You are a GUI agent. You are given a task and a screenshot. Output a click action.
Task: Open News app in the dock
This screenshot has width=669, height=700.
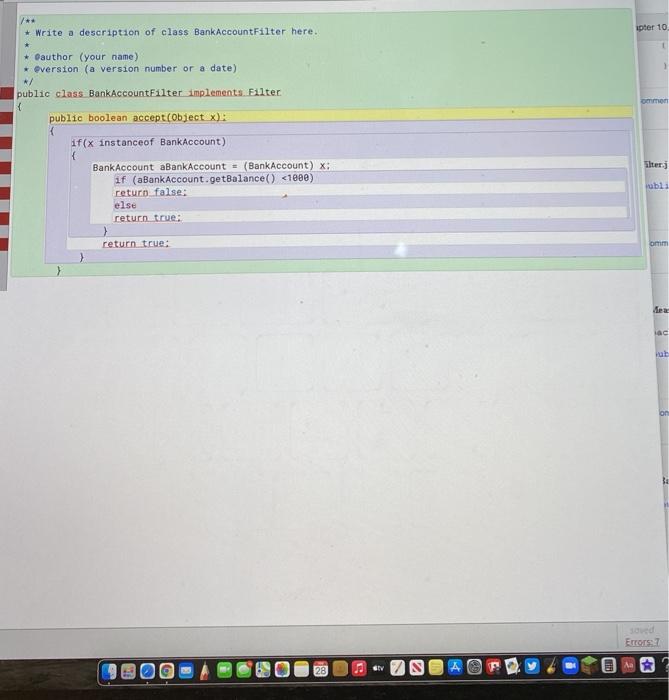point(417,668)
